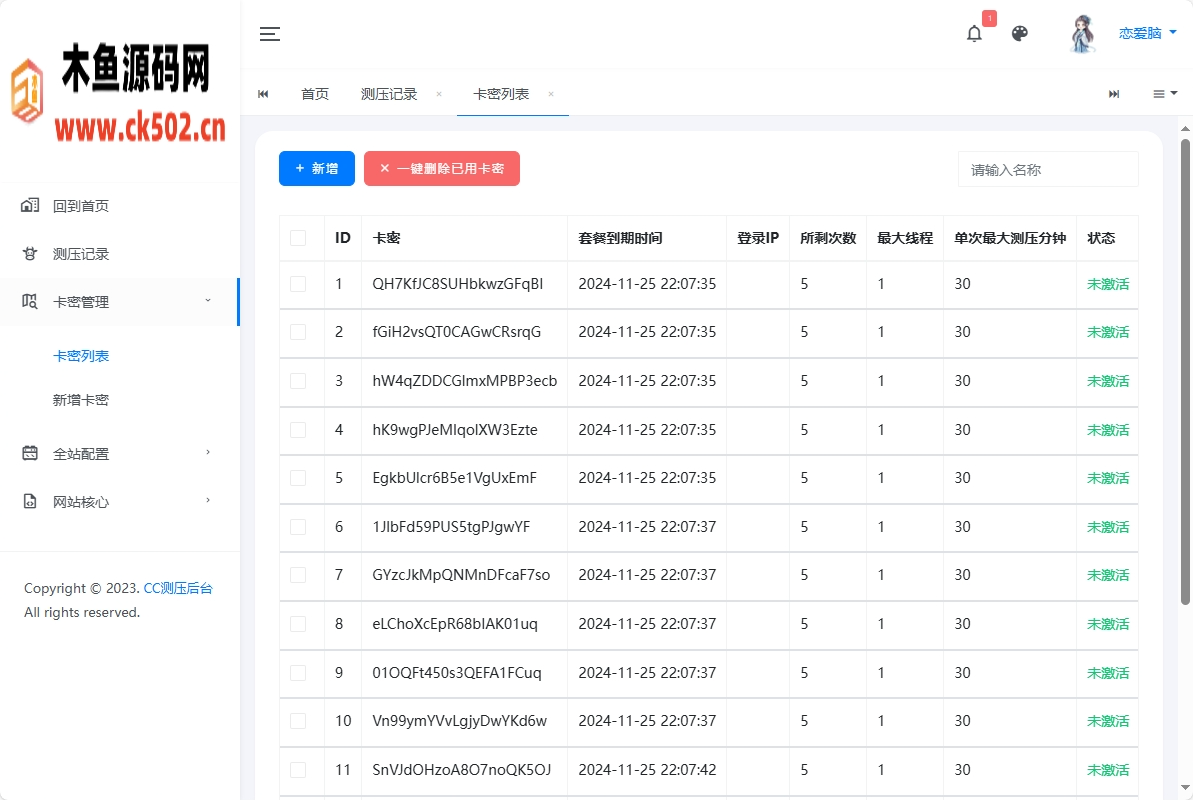
Task: Click the 回到首页 home icon
Action: click(x=30, y=205)
